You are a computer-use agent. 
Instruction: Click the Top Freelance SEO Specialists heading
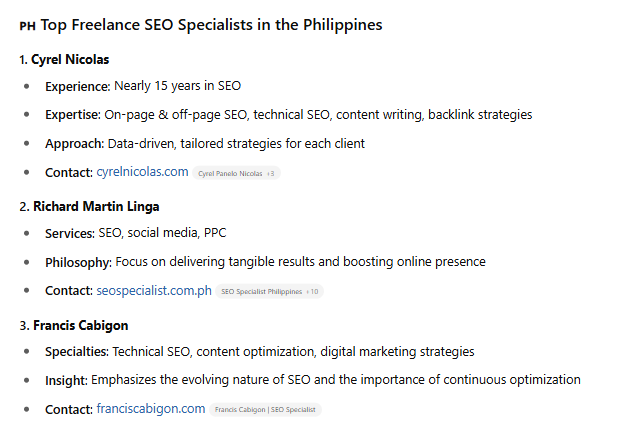[211, 25]
